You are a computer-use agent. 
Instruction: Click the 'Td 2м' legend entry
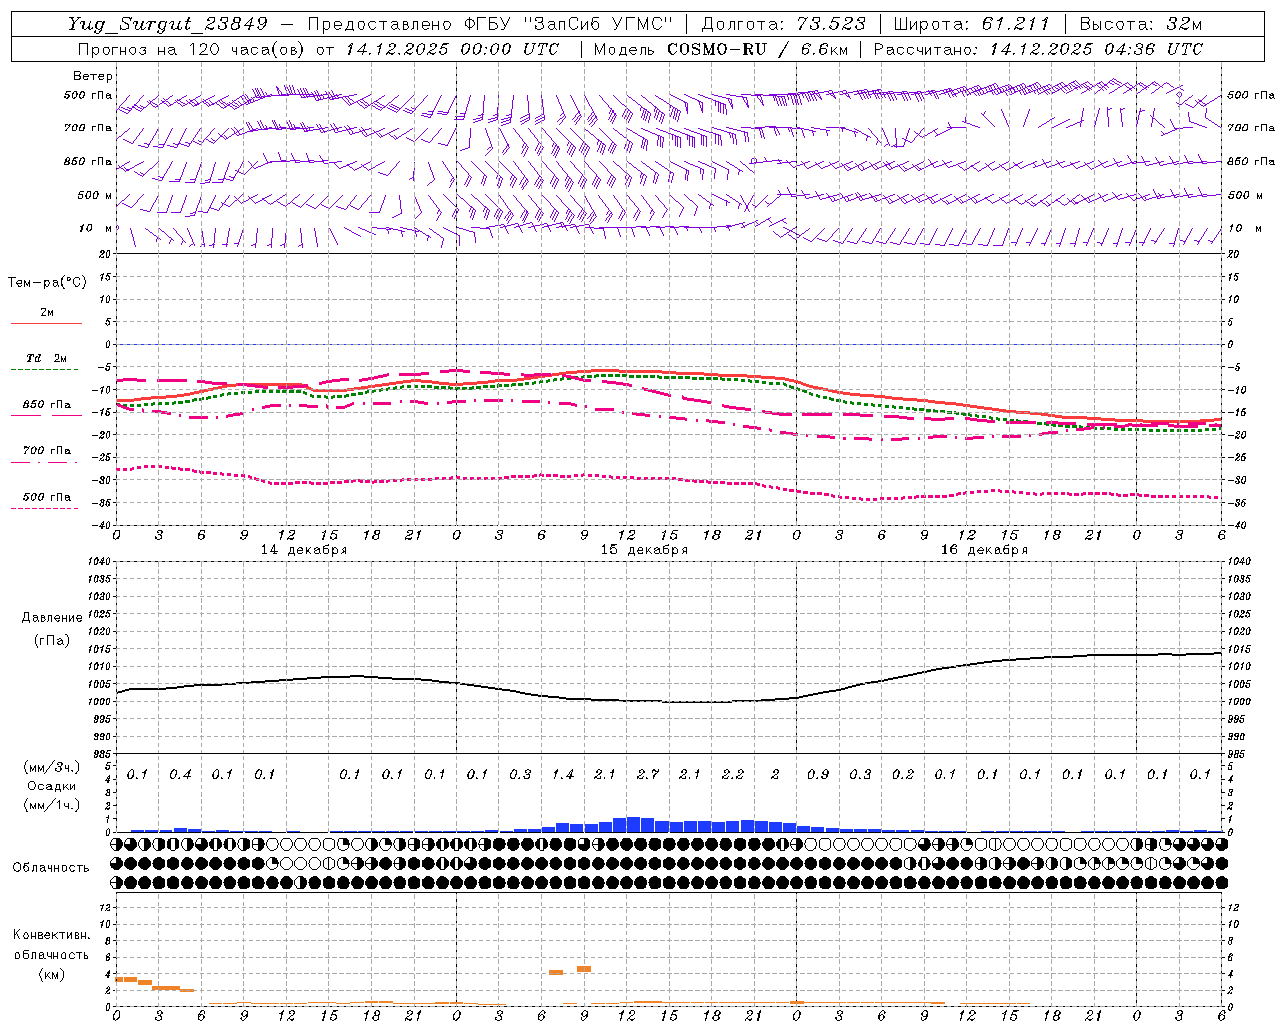(47, 358)
